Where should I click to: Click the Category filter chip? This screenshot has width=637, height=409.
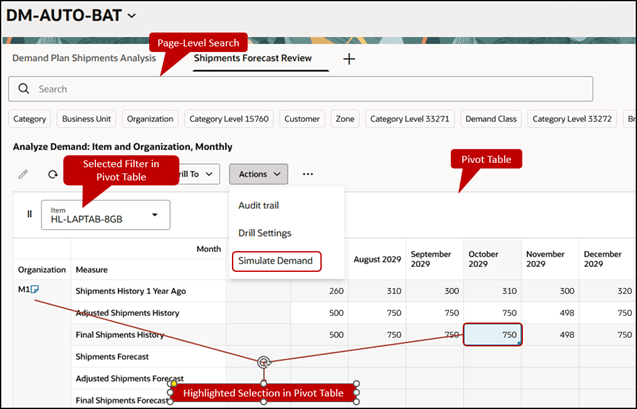30,119
